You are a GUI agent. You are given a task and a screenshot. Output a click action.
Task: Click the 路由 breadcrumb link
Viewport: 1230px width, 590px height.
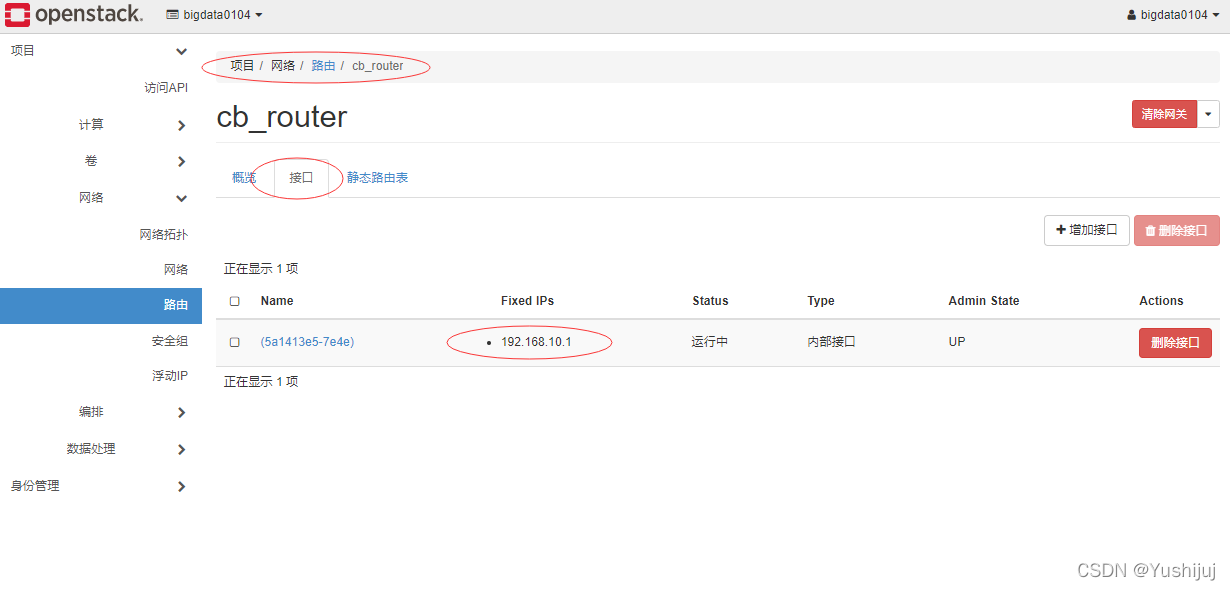click(x=323, y=66)
